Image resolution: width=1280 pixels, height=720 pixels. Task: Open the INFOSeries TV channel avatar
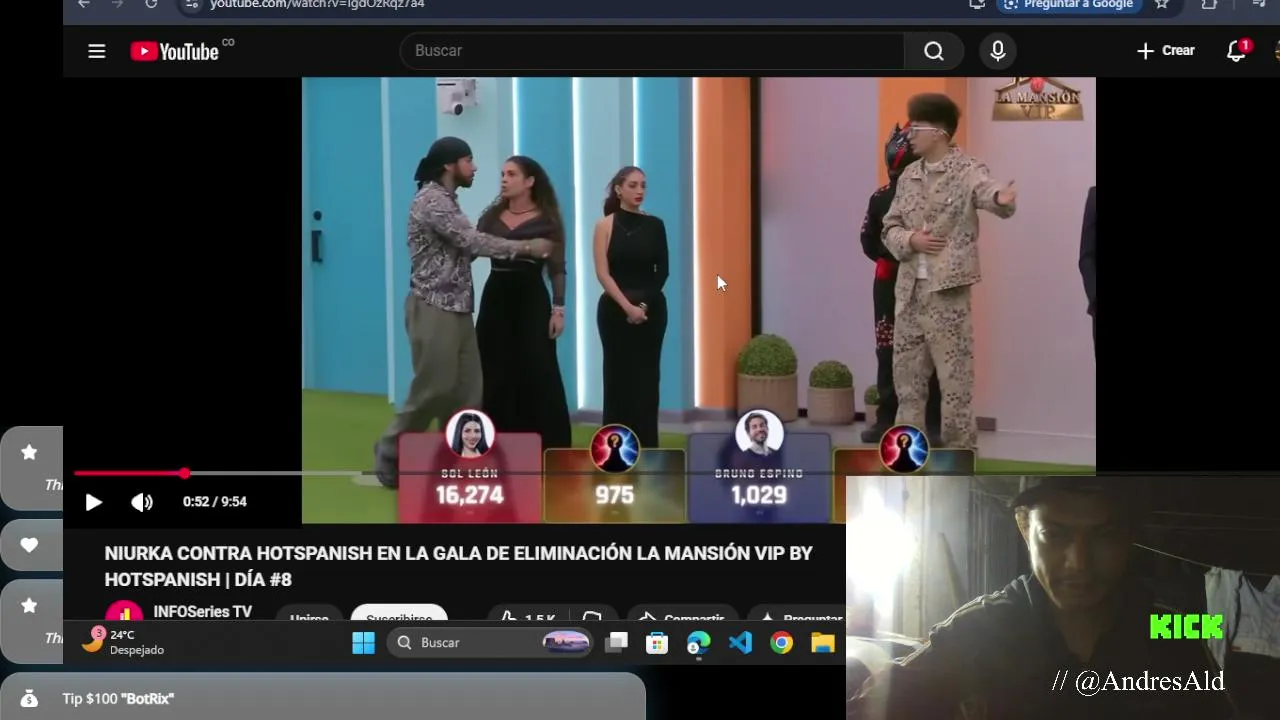coord(124,612)
